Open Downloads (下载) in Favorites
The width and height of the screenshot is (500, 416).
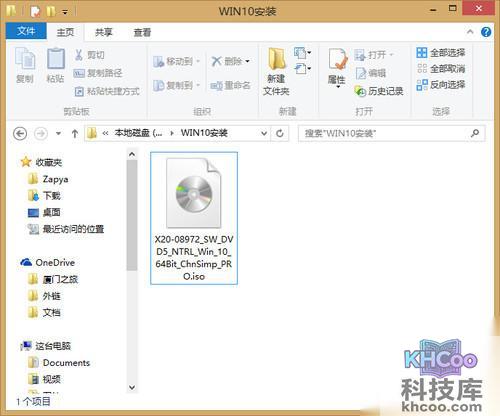tap(44, 196)
